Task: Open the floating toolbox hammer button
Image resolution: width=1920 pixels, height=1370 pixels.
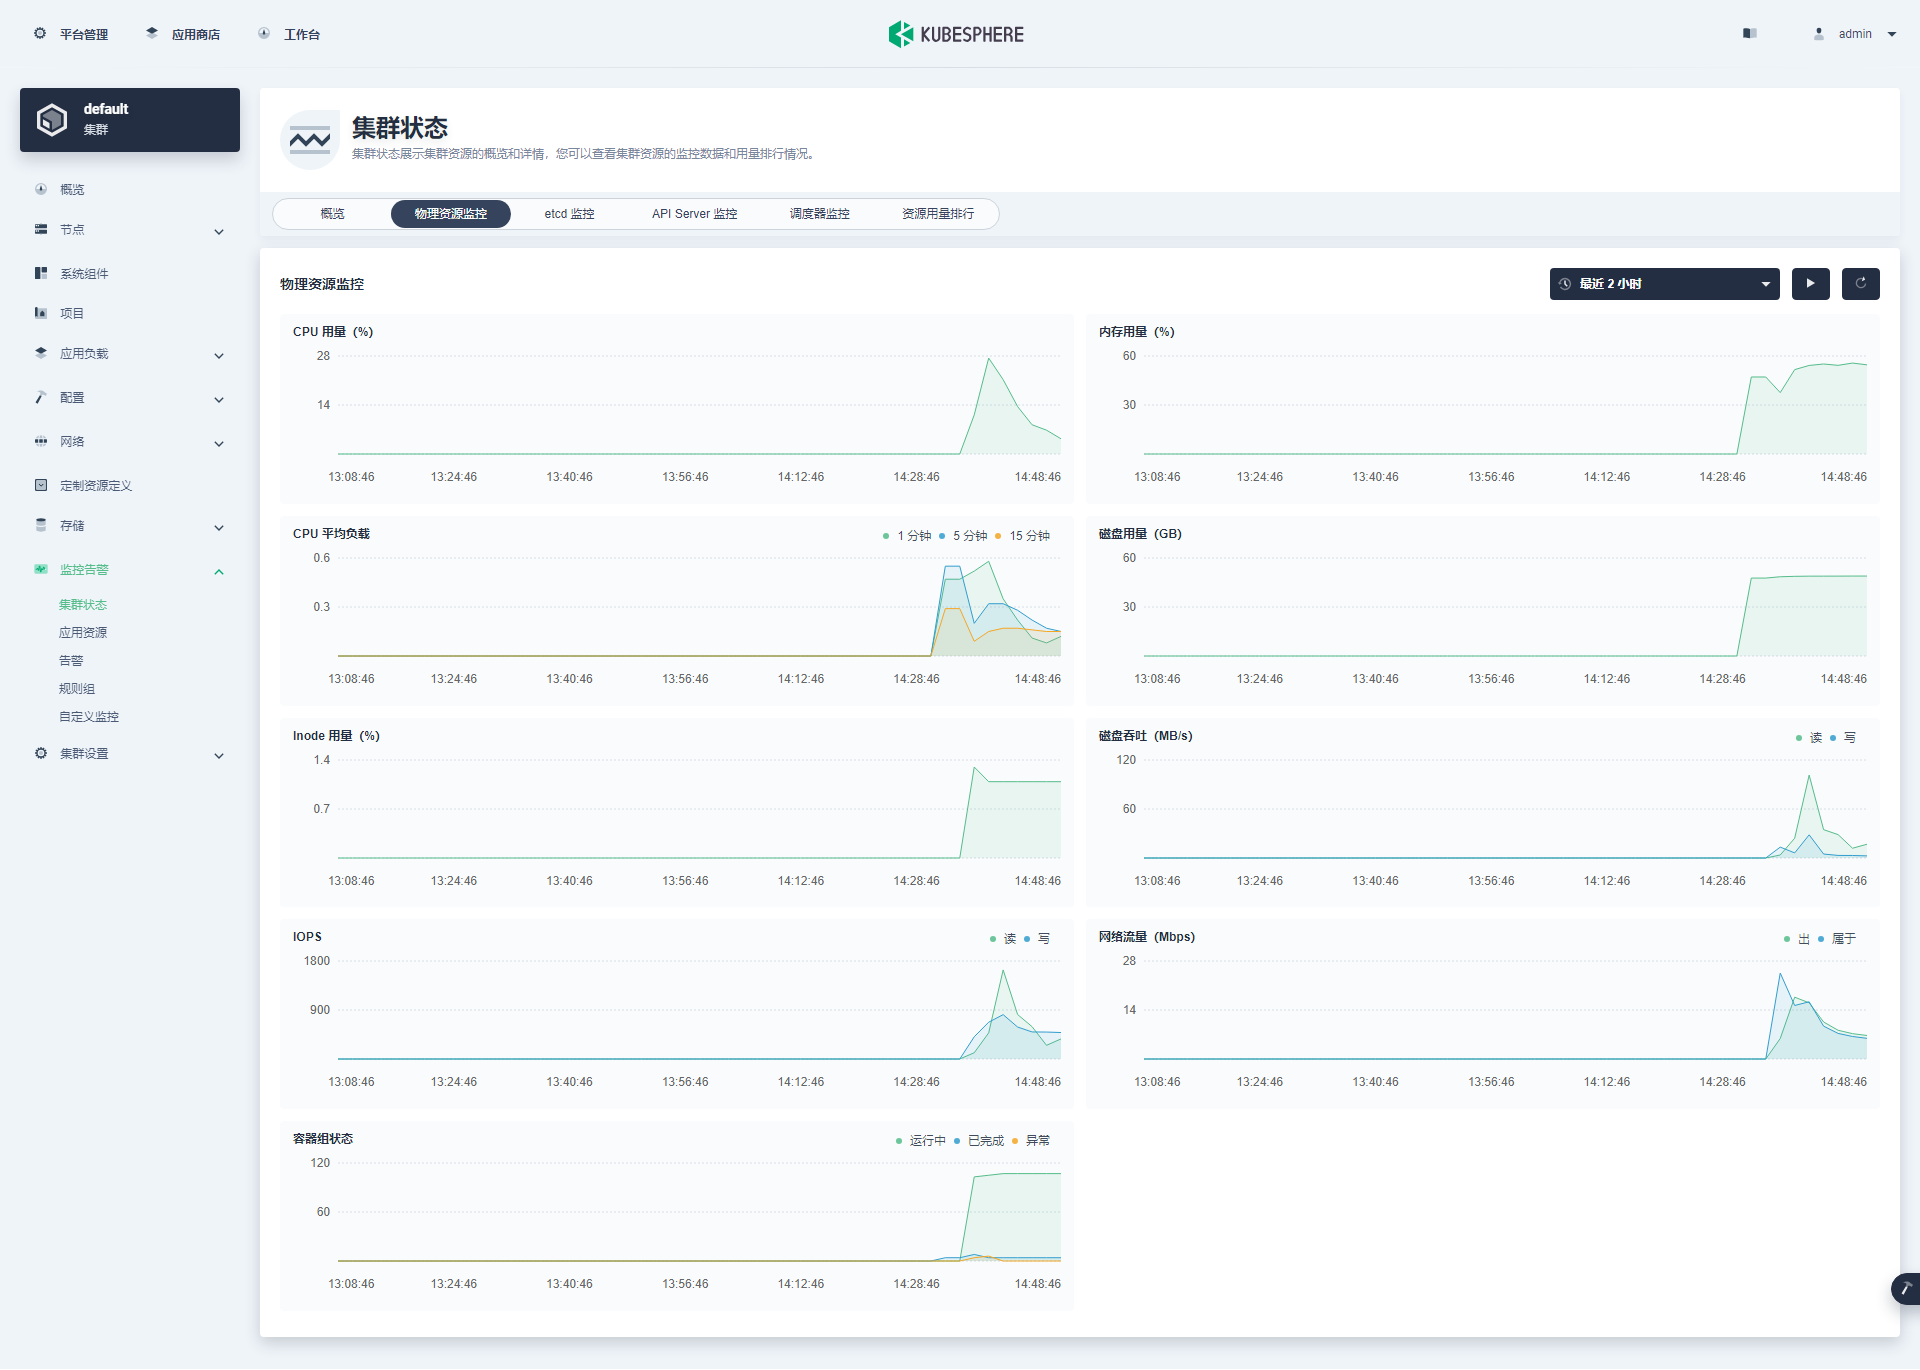Action: click(x=1905, y=1288)
